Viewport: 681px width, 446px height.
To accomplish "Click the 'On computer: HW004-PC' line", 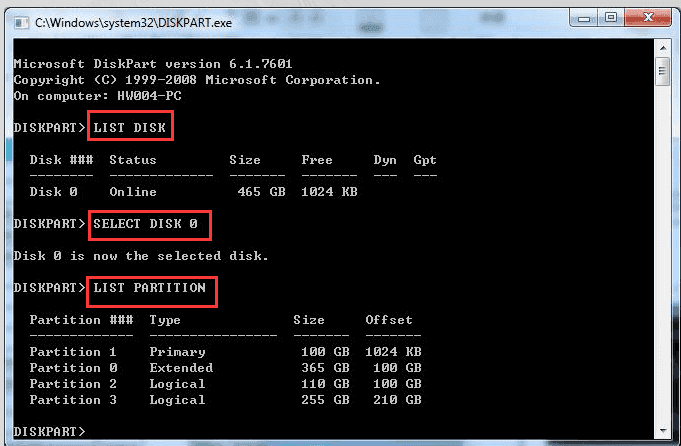I will tap(97, 96).
